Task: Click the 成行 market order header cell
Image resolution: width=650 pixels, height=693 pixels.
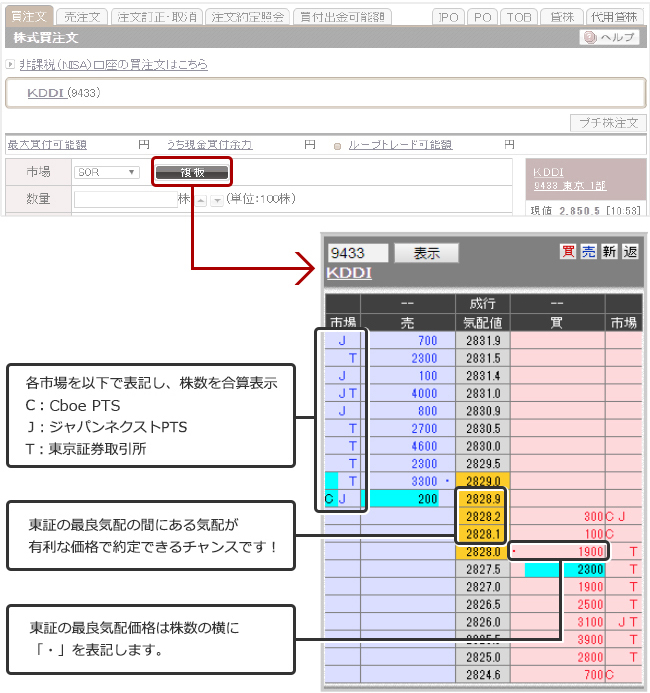Action: (x=483, y=304)
